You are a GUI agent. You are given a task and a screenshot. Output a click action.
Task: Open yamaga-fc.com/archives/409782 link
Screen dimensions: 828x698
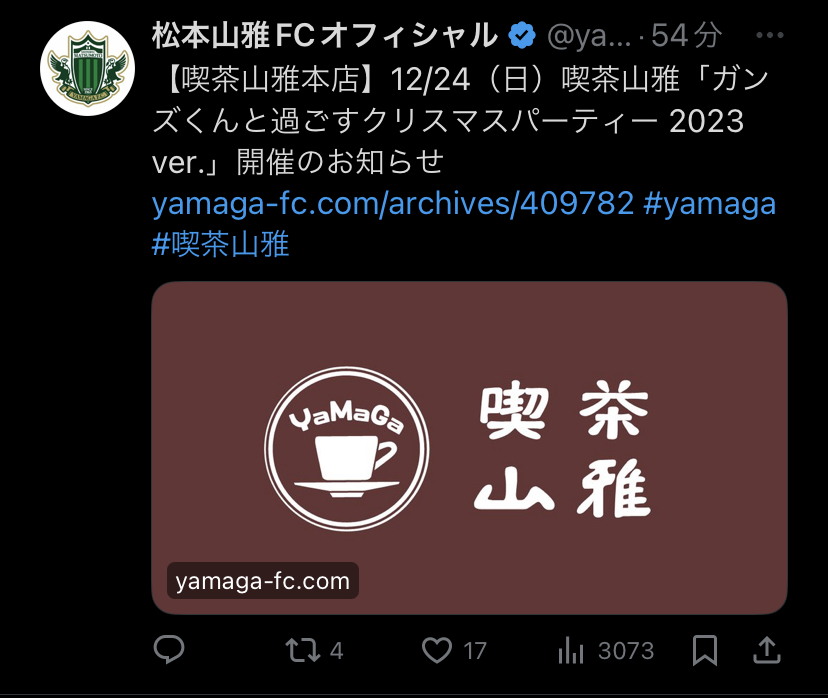tap(393, 203)
